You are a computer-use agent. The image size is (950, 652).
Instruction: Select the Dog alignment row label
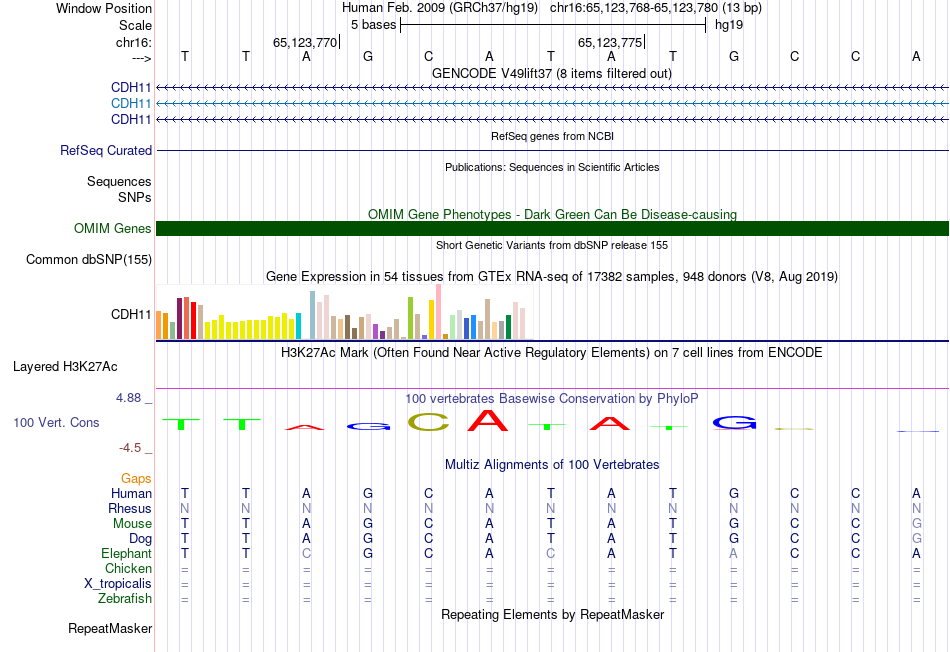141,539
